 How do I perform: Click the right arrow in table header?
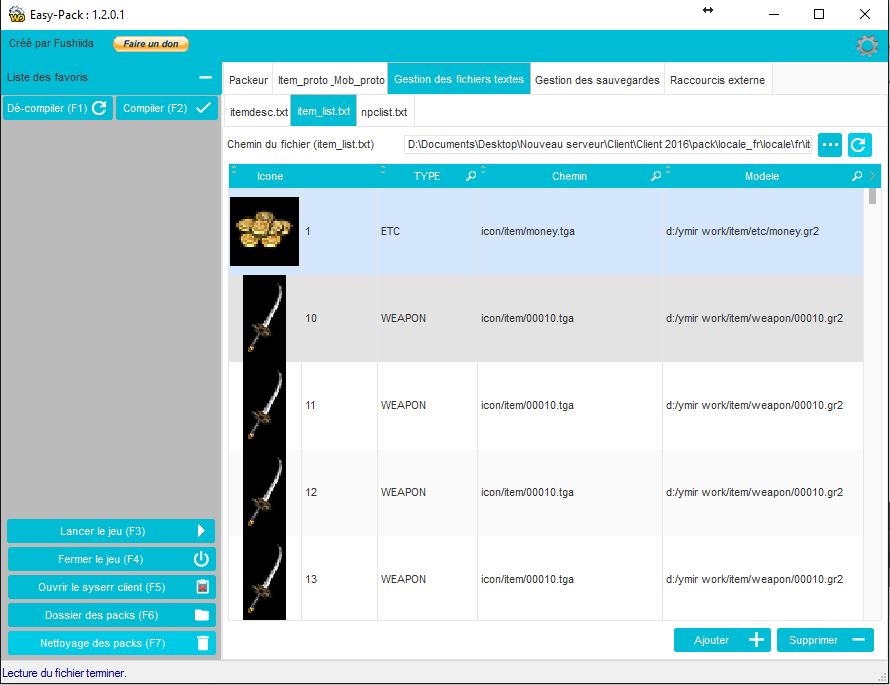[872, 176]
